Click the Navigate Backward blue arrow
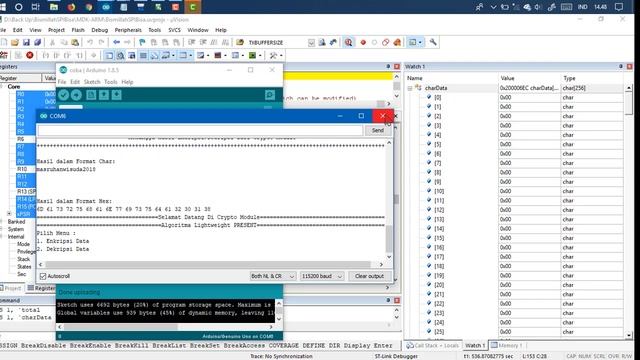This screenshot has width=640, height=360. coord(116,42)
